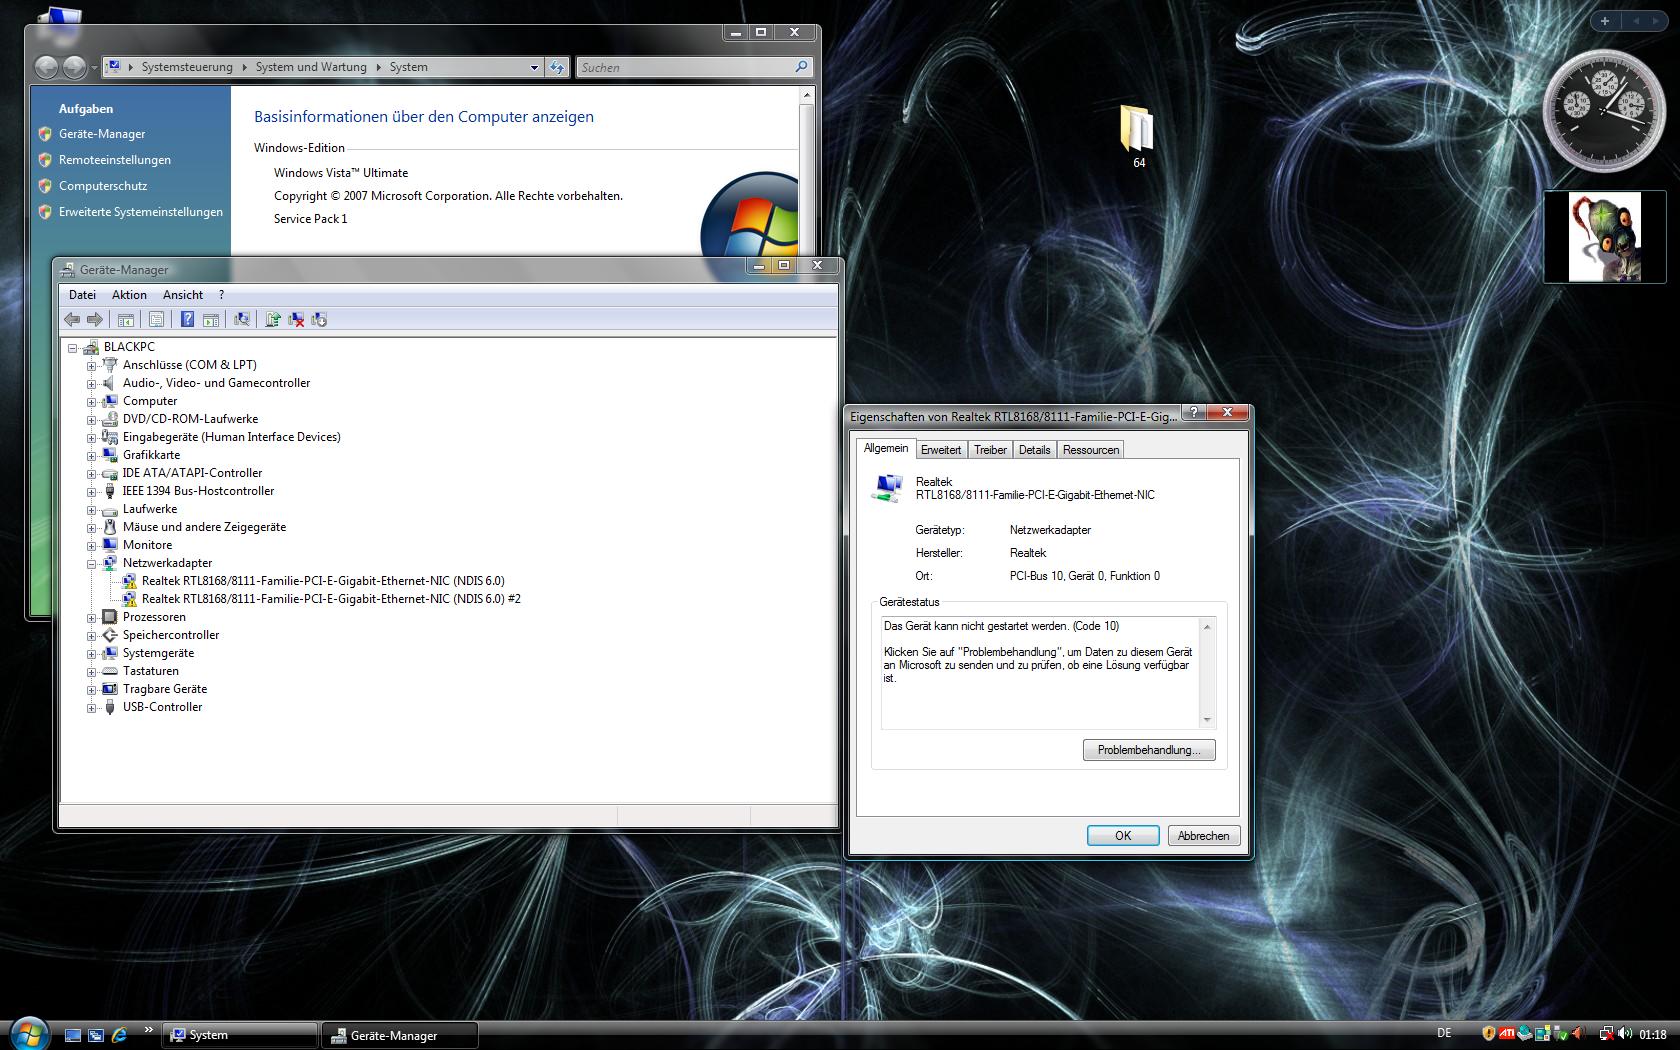Click the back button in System window

tap(46, 67)
